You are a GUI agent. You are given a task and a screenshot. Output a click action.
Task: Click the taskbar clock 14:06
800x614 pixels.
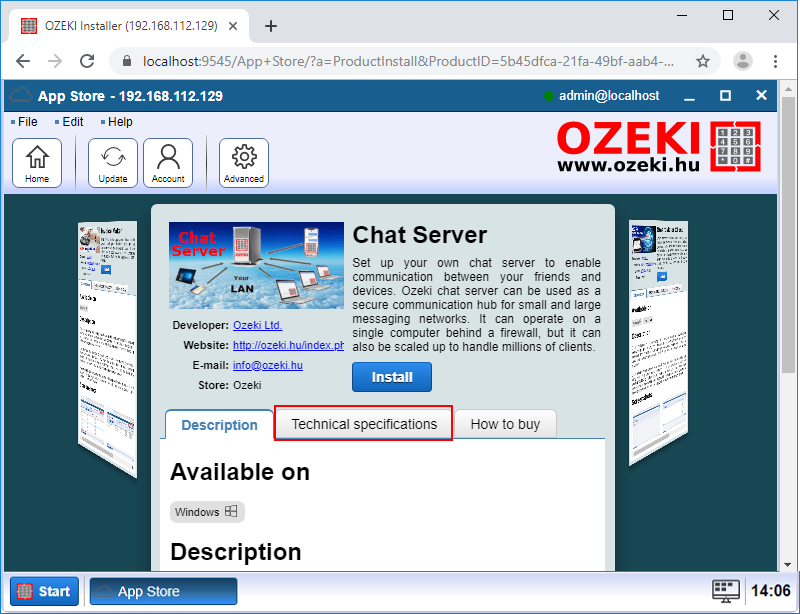[x=771, y=591]
